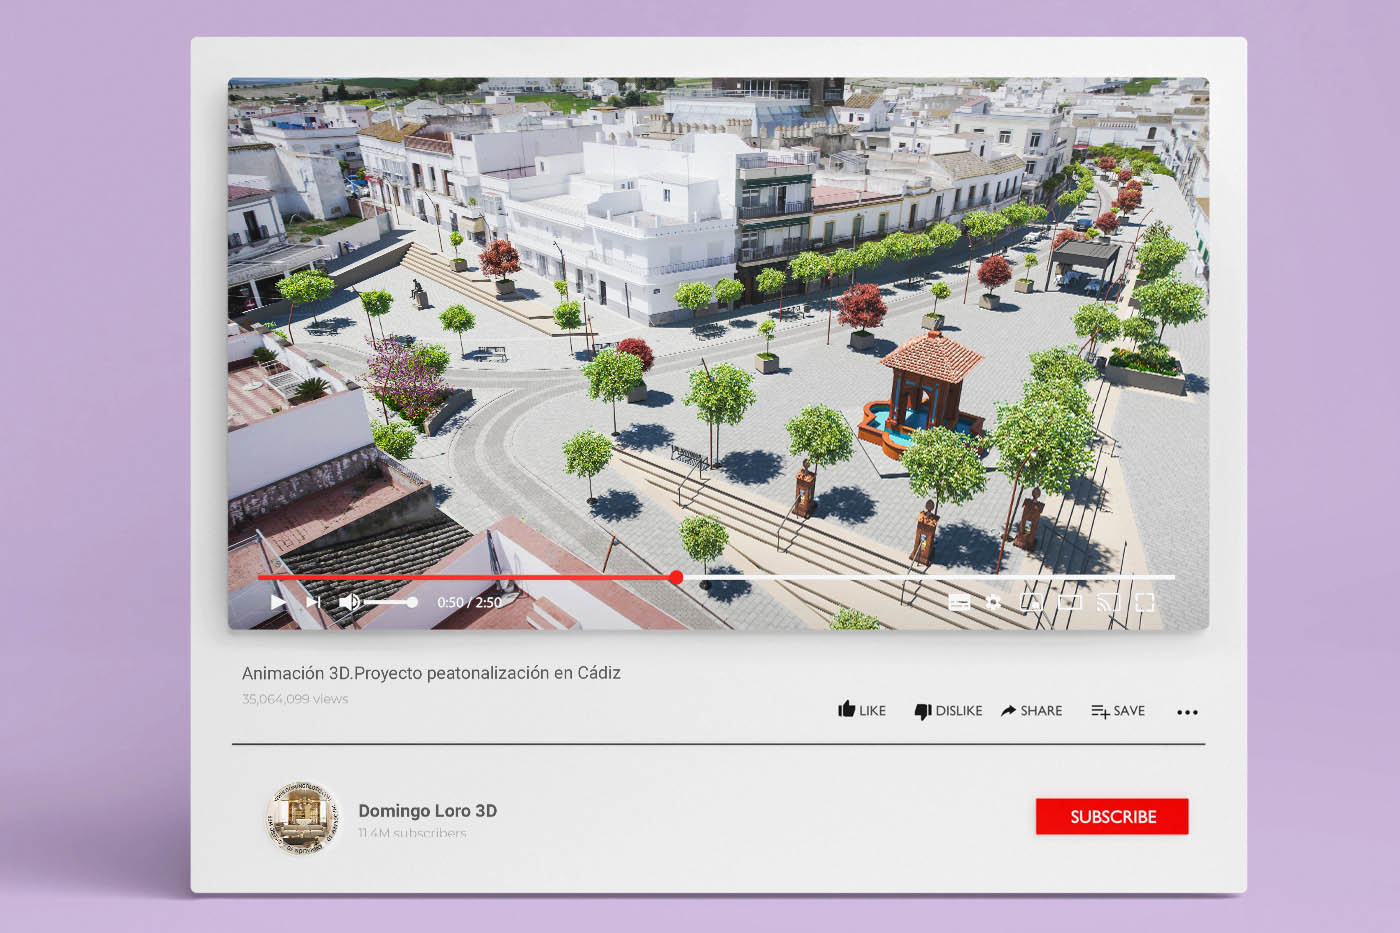Screen dimensions: 1400x933
Task: Cast video to a TV device
Action: point(1107,602)
